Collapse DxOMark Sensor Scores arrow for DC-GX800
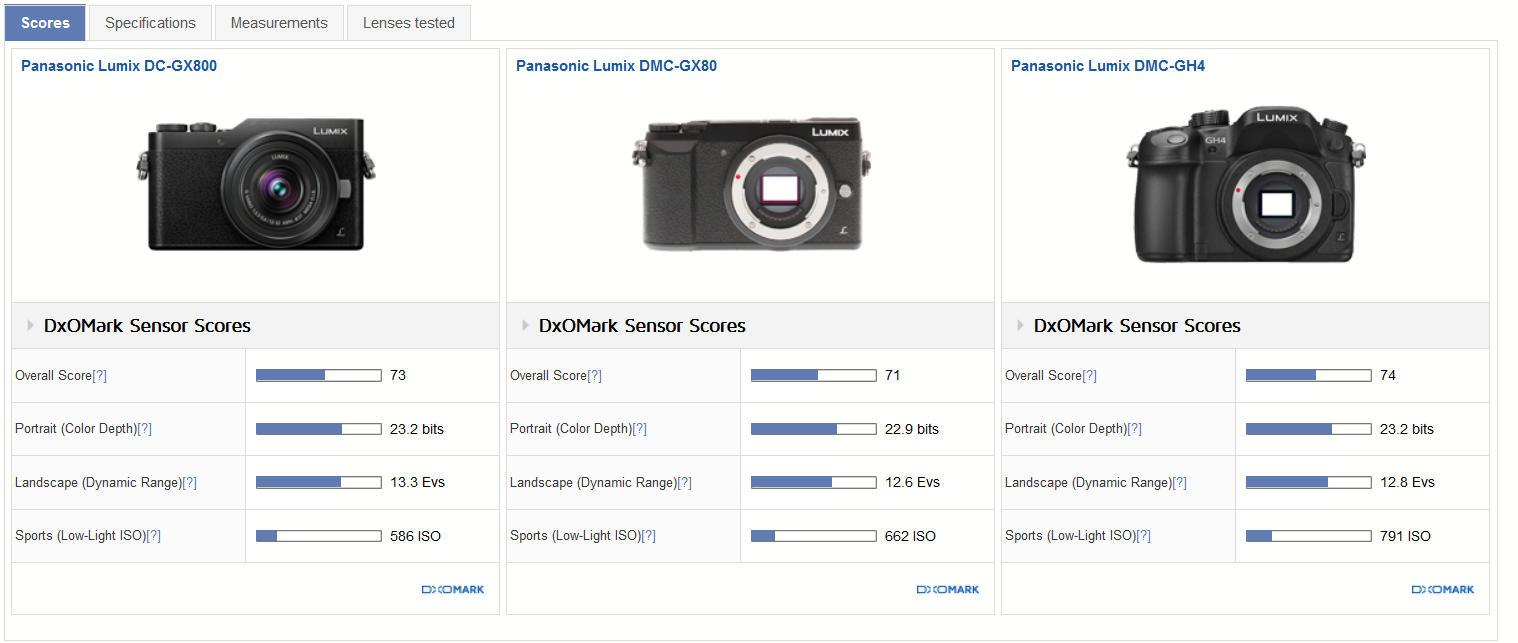The height and width of the screenshot is (643, 1518). [x=31, y=325]
